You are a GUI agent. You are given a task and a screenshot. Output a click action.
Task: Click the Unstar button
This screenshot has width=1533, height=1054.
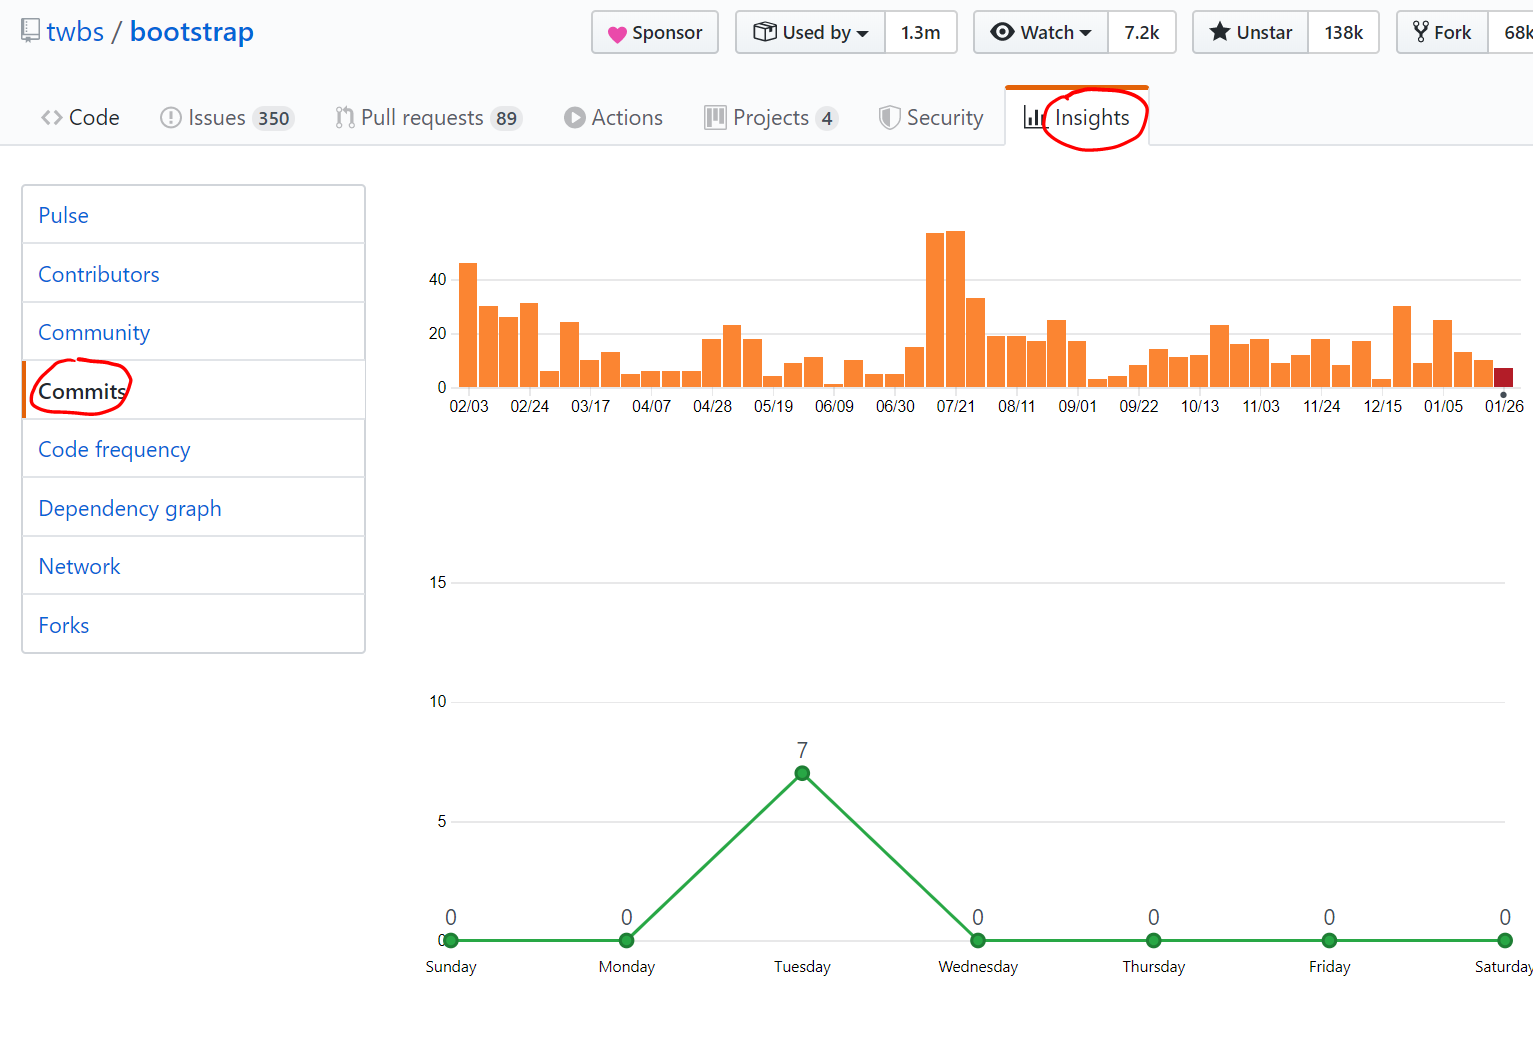[1250, 32]
